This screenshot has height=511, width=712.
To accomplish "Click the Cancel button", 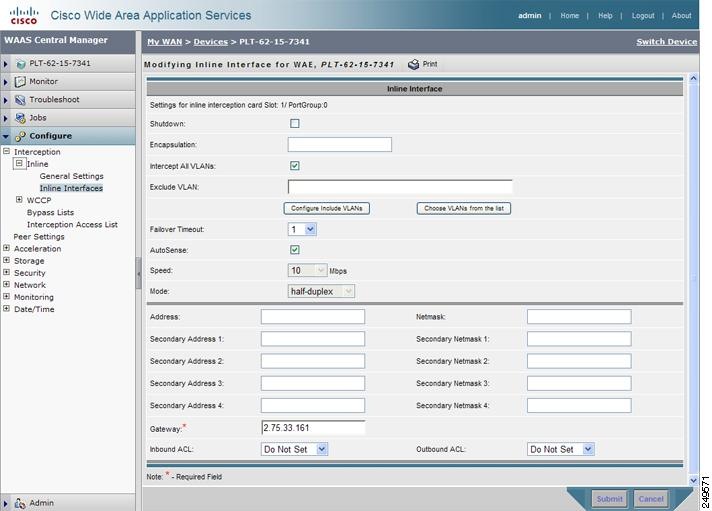I will (651, 499).
